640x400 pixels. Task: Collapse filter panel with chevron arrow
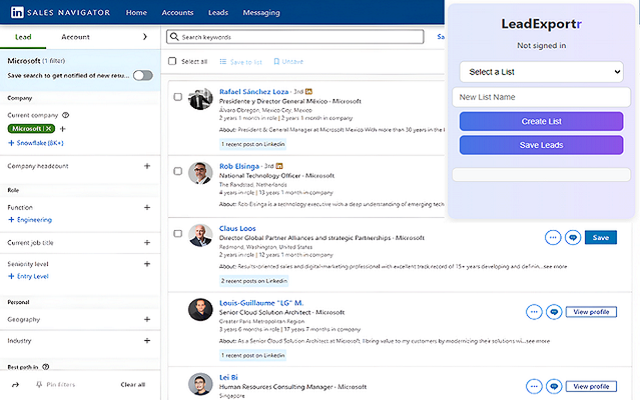tap(145, 37)
